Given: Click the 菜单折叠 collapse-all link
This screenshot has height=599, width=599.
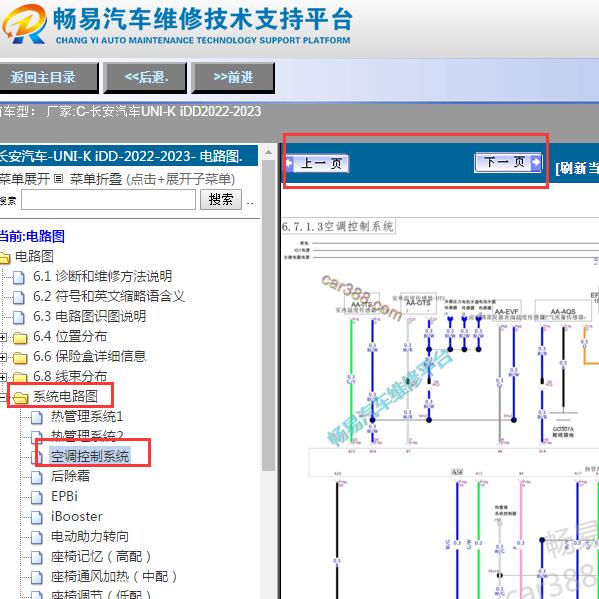Looking at the screenshot, I should (96, 179).
